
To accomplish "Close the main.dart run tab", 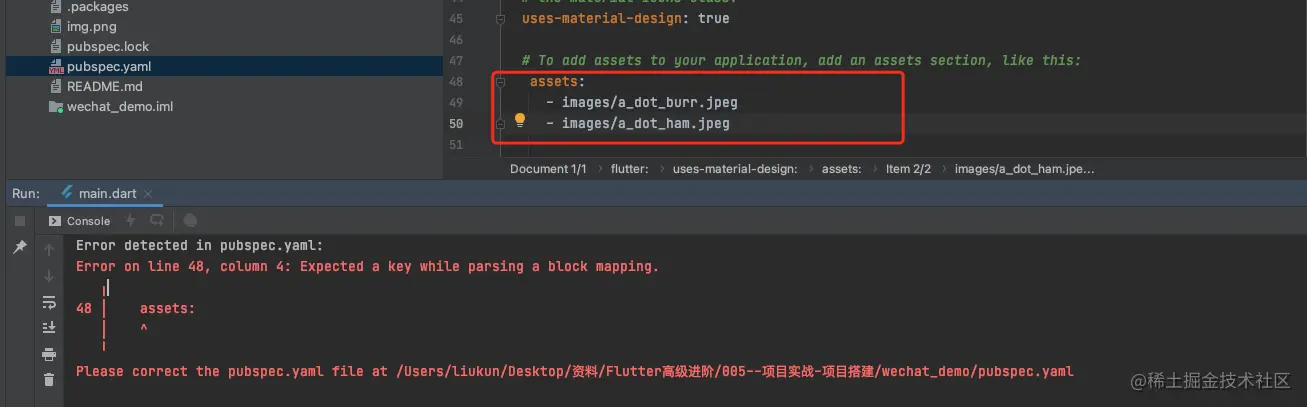I will click(148, 193).
